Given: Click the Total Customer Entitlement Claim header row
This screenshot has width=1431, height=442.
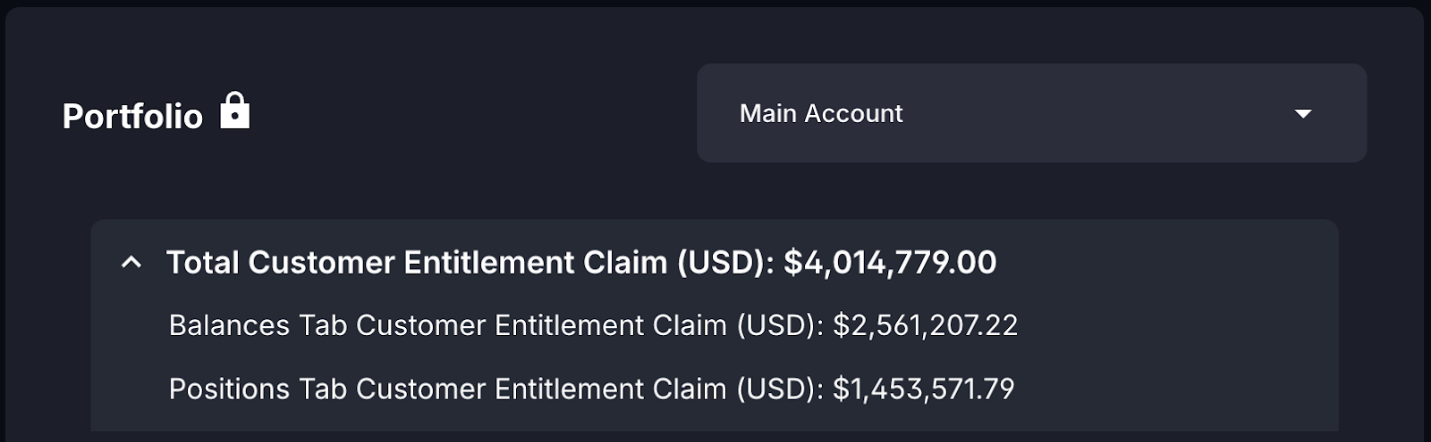Looking at the screenshot, I should point(714,263).
